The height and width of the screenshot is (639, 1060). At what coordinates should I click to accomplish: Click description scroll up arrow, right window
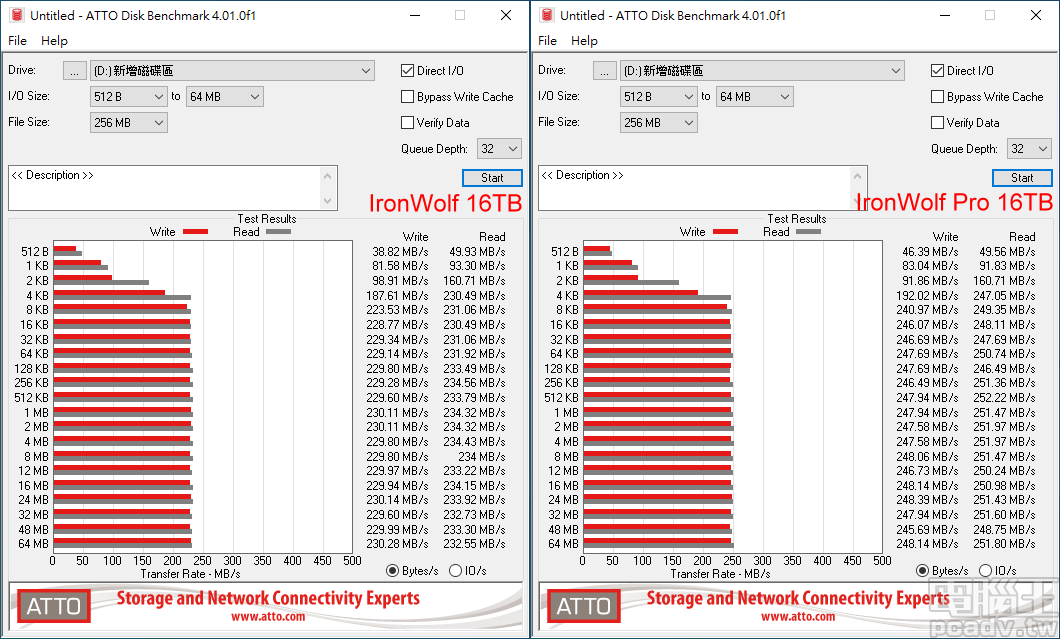pos(858,176)
